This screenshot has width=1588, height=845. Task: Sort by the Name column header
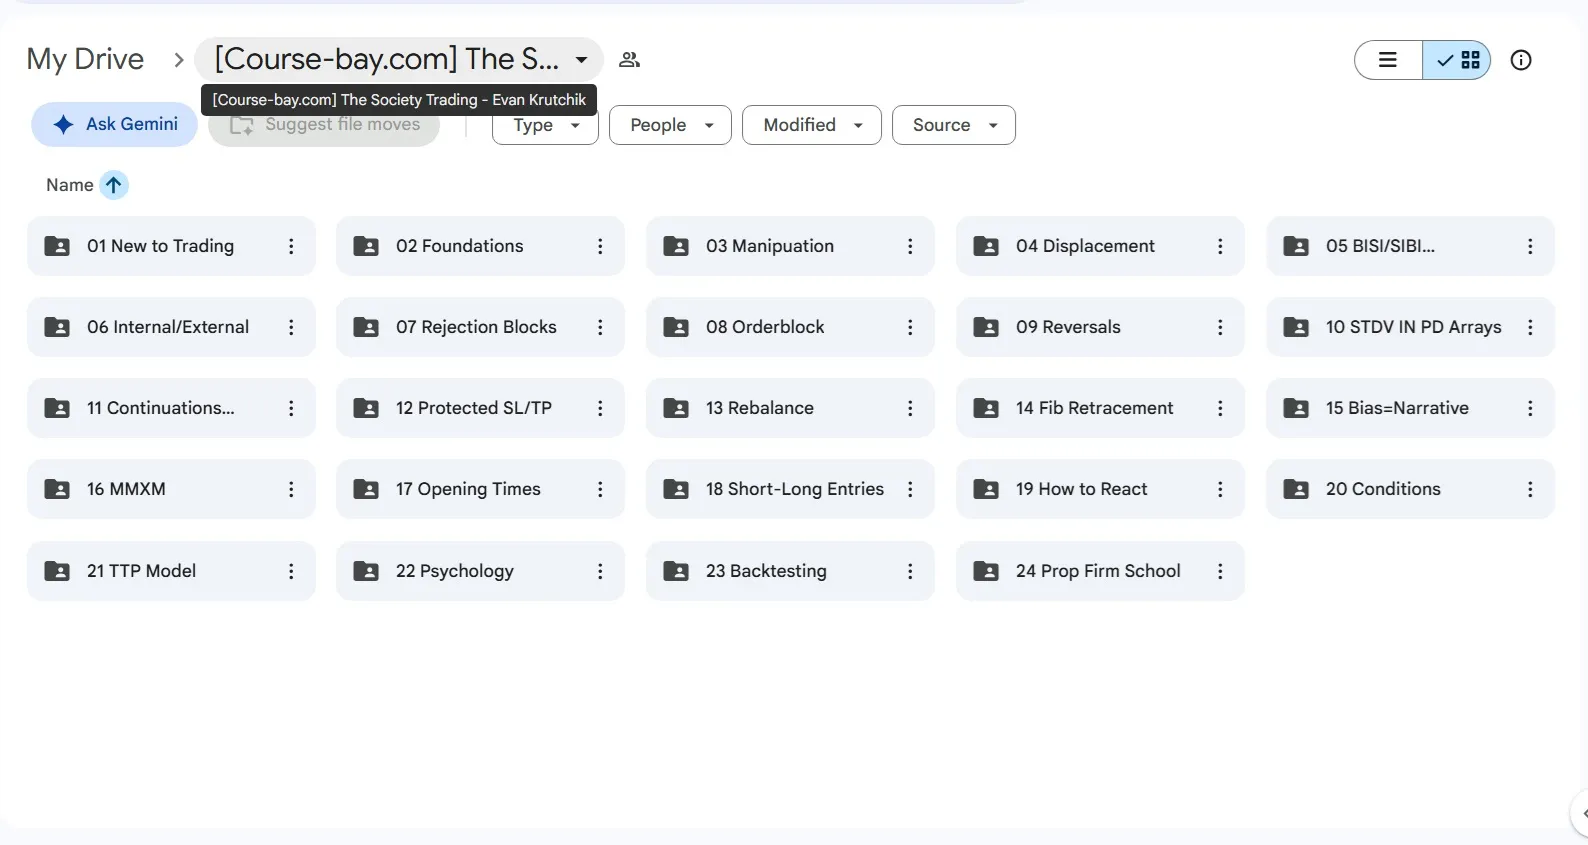(x=70, y=185)
